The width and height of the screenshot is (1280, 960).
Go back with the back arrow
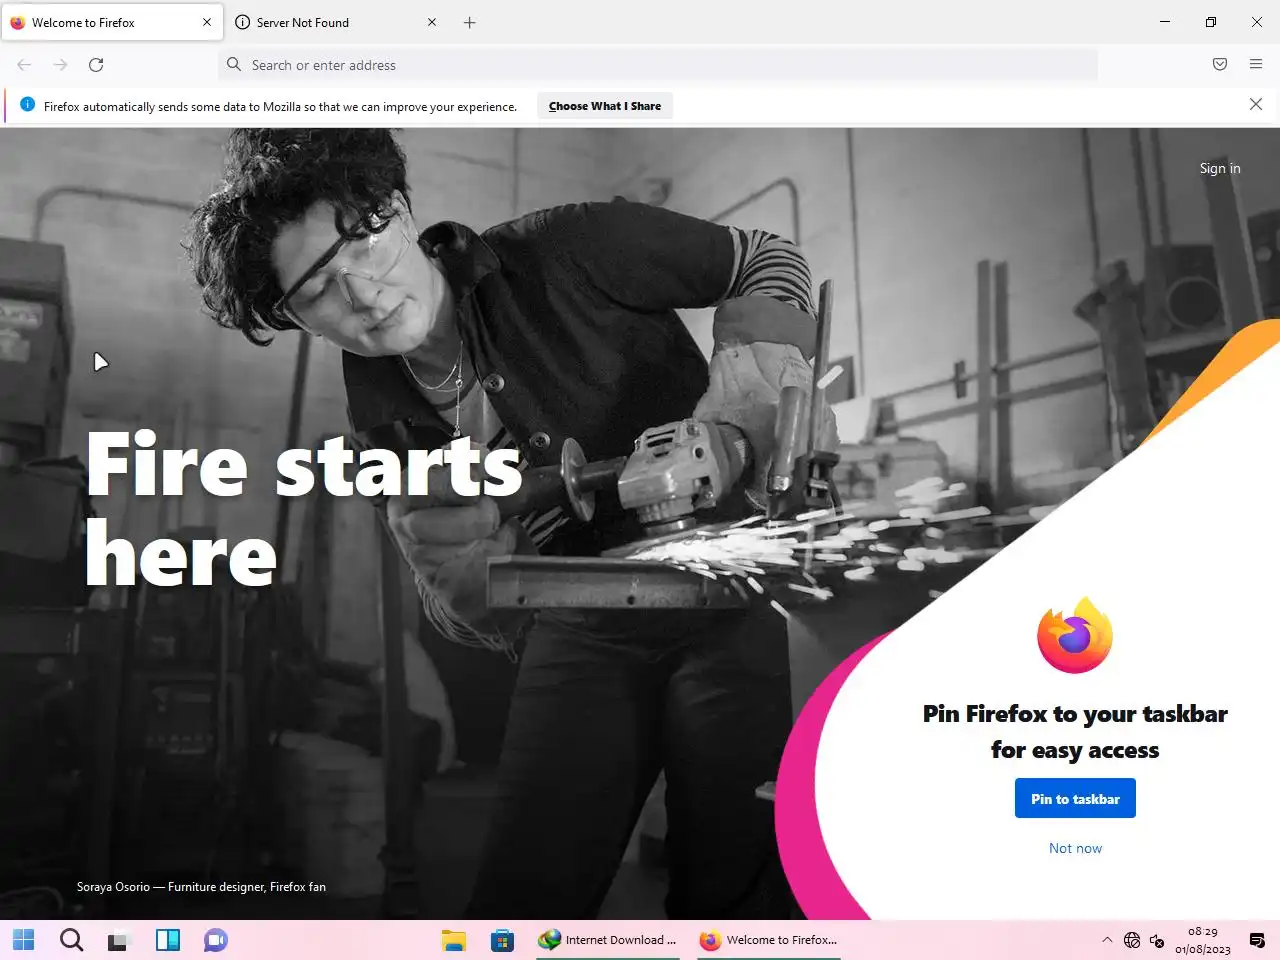tap(24, 65)
